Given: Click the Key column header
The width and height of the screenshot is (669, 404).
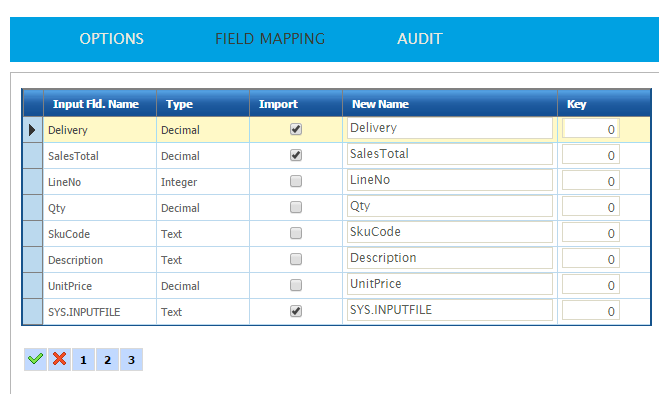Looking at the screenshot, I should point(577,104).
